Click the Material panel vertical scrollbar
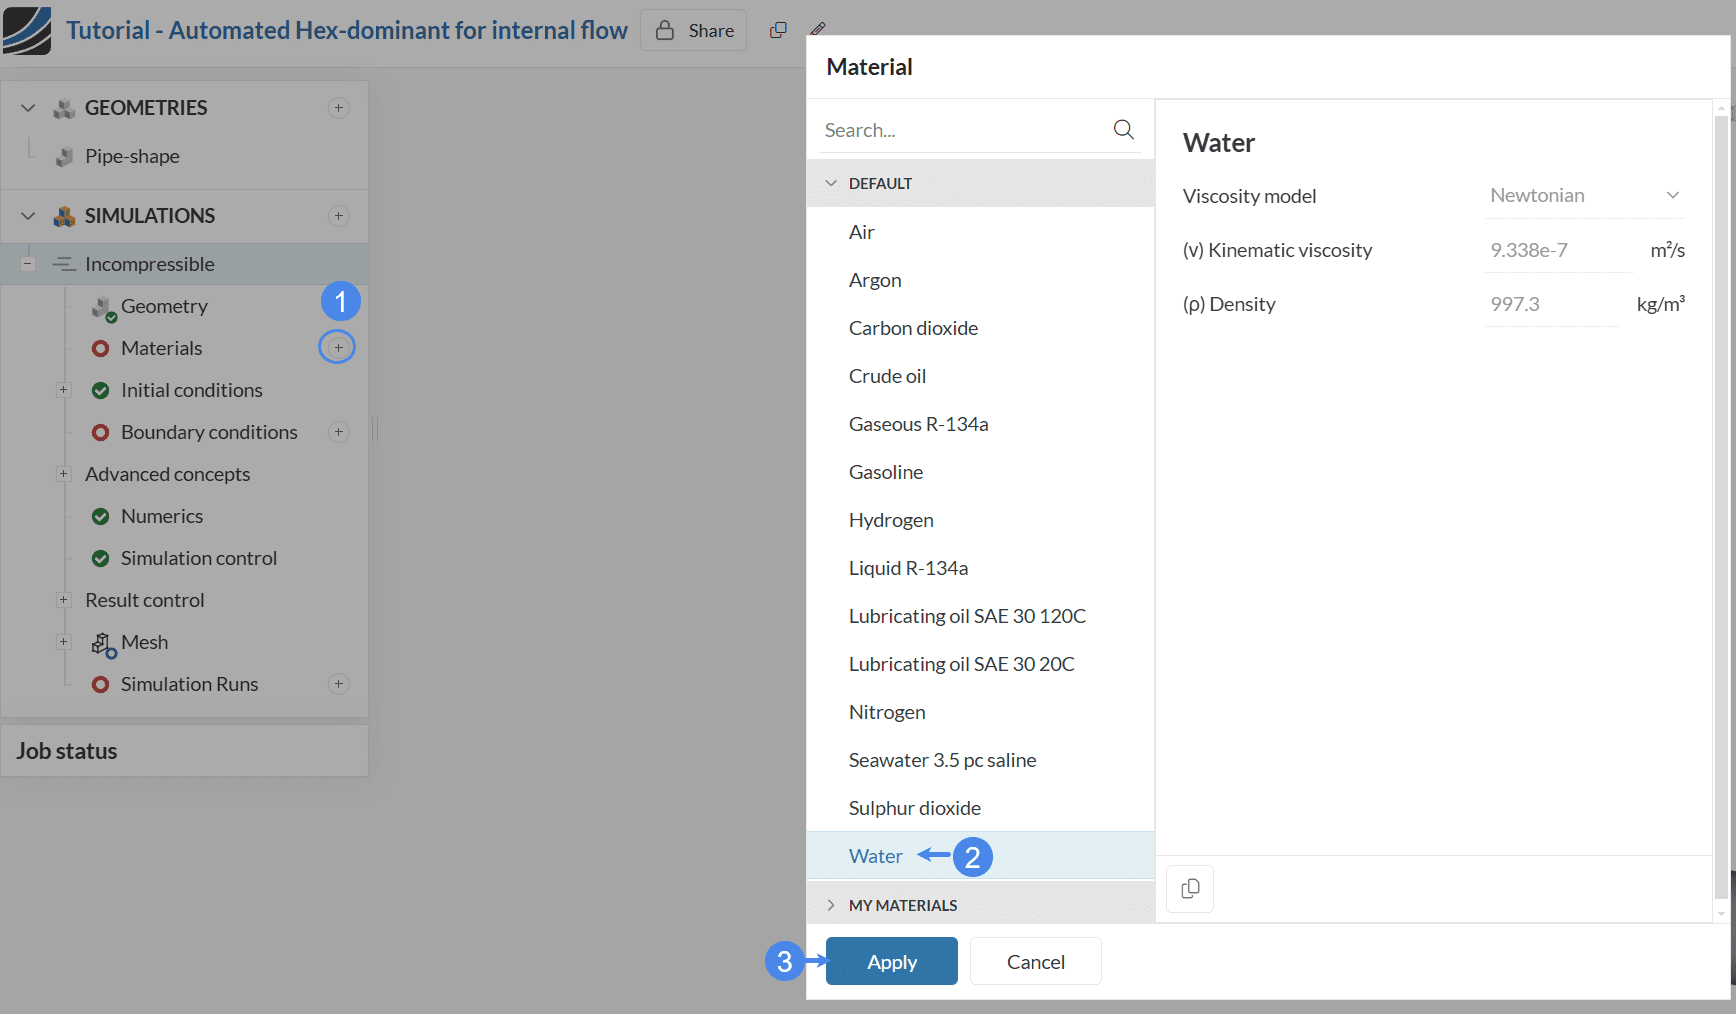The image size is (1736, 1014). pos(1720,500)
